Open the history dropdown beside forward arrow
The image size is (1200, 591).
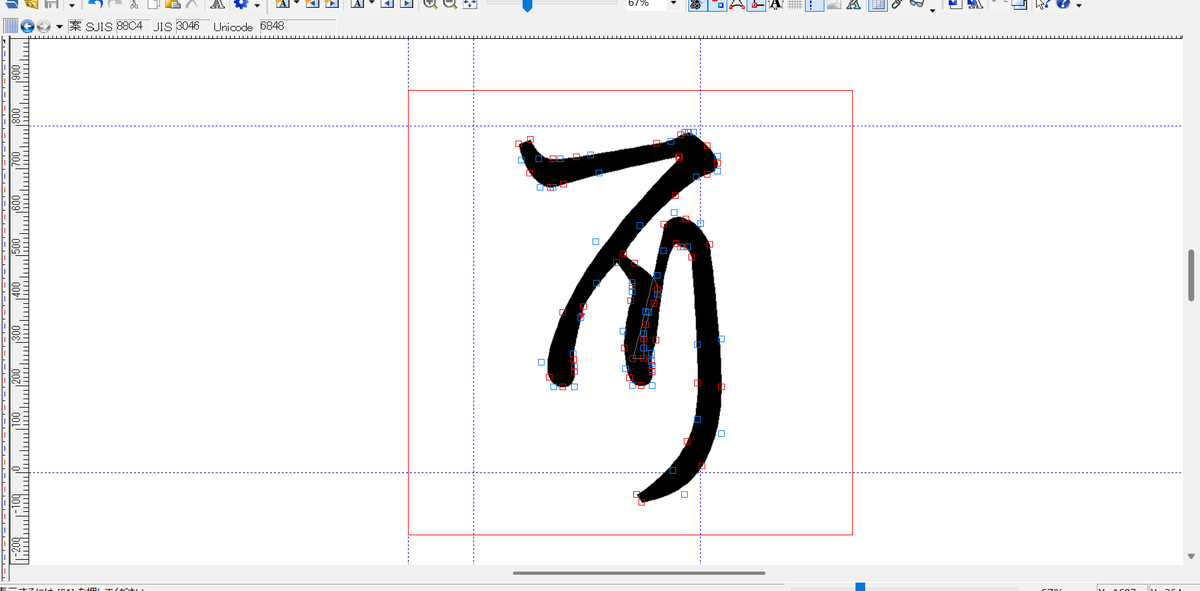(x=60, y=25)
